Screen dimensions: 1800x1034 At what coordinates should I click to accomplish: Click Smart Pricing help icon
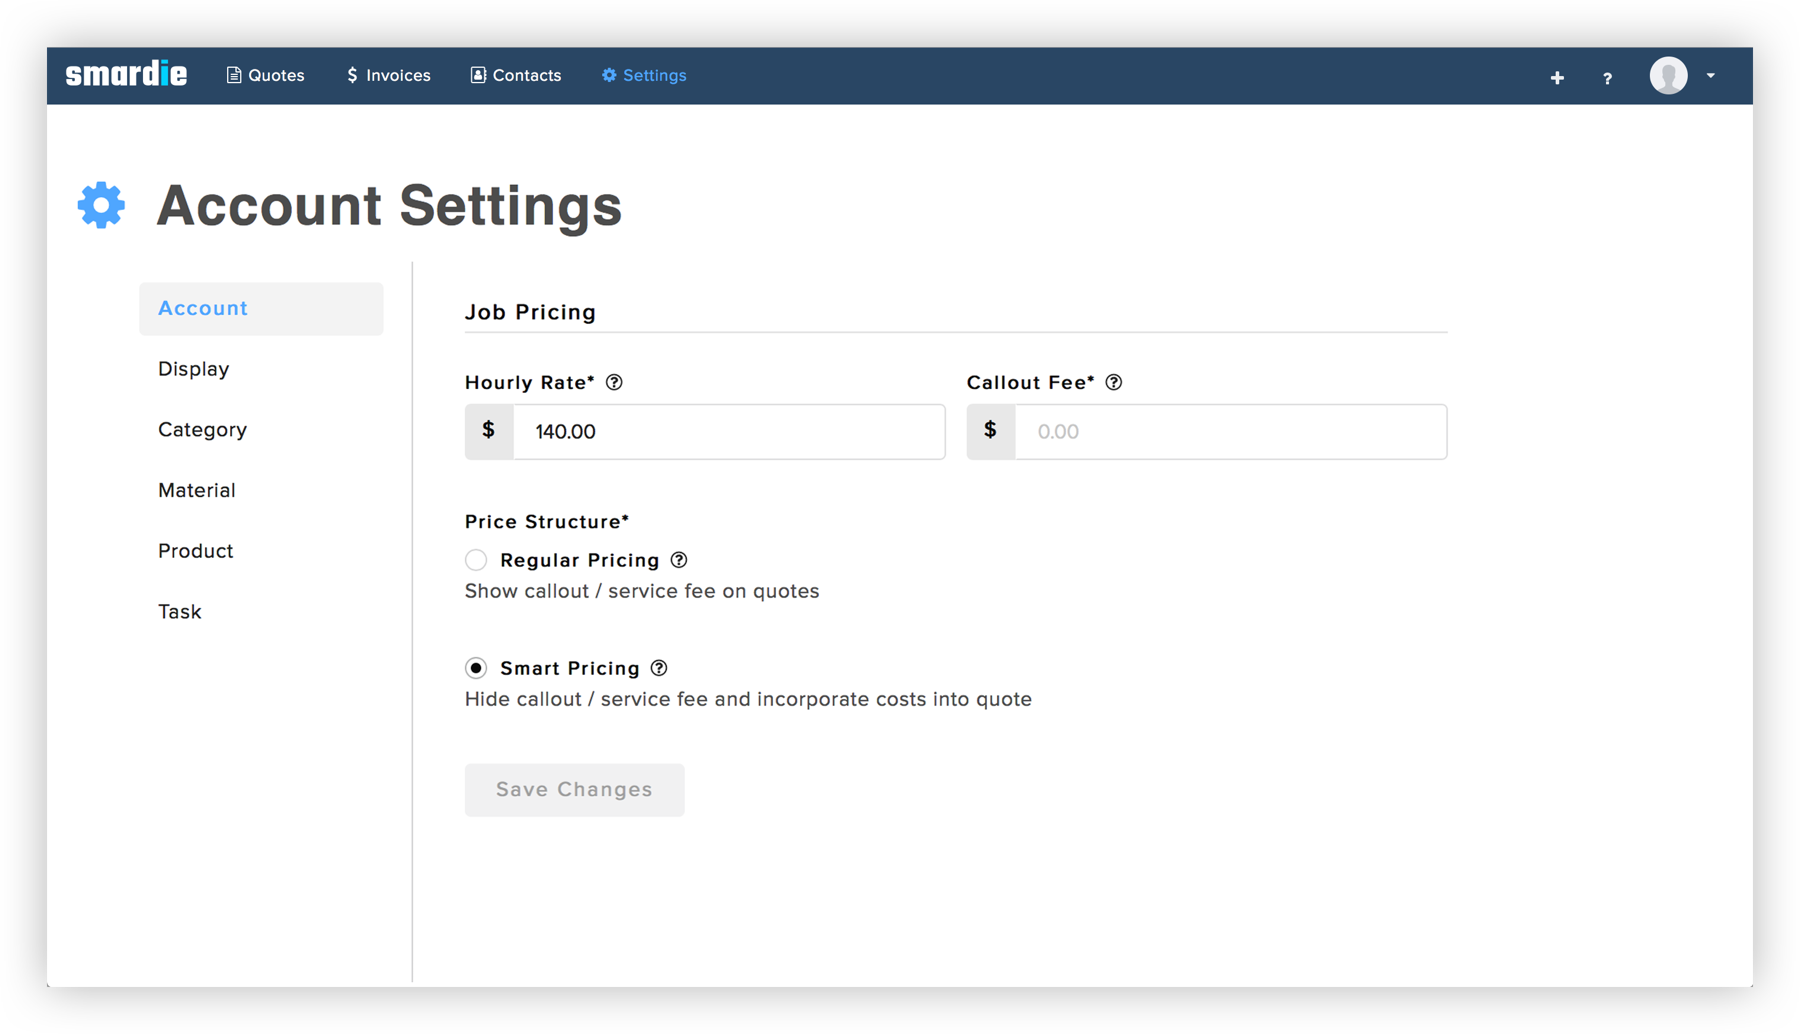(659, 668)
